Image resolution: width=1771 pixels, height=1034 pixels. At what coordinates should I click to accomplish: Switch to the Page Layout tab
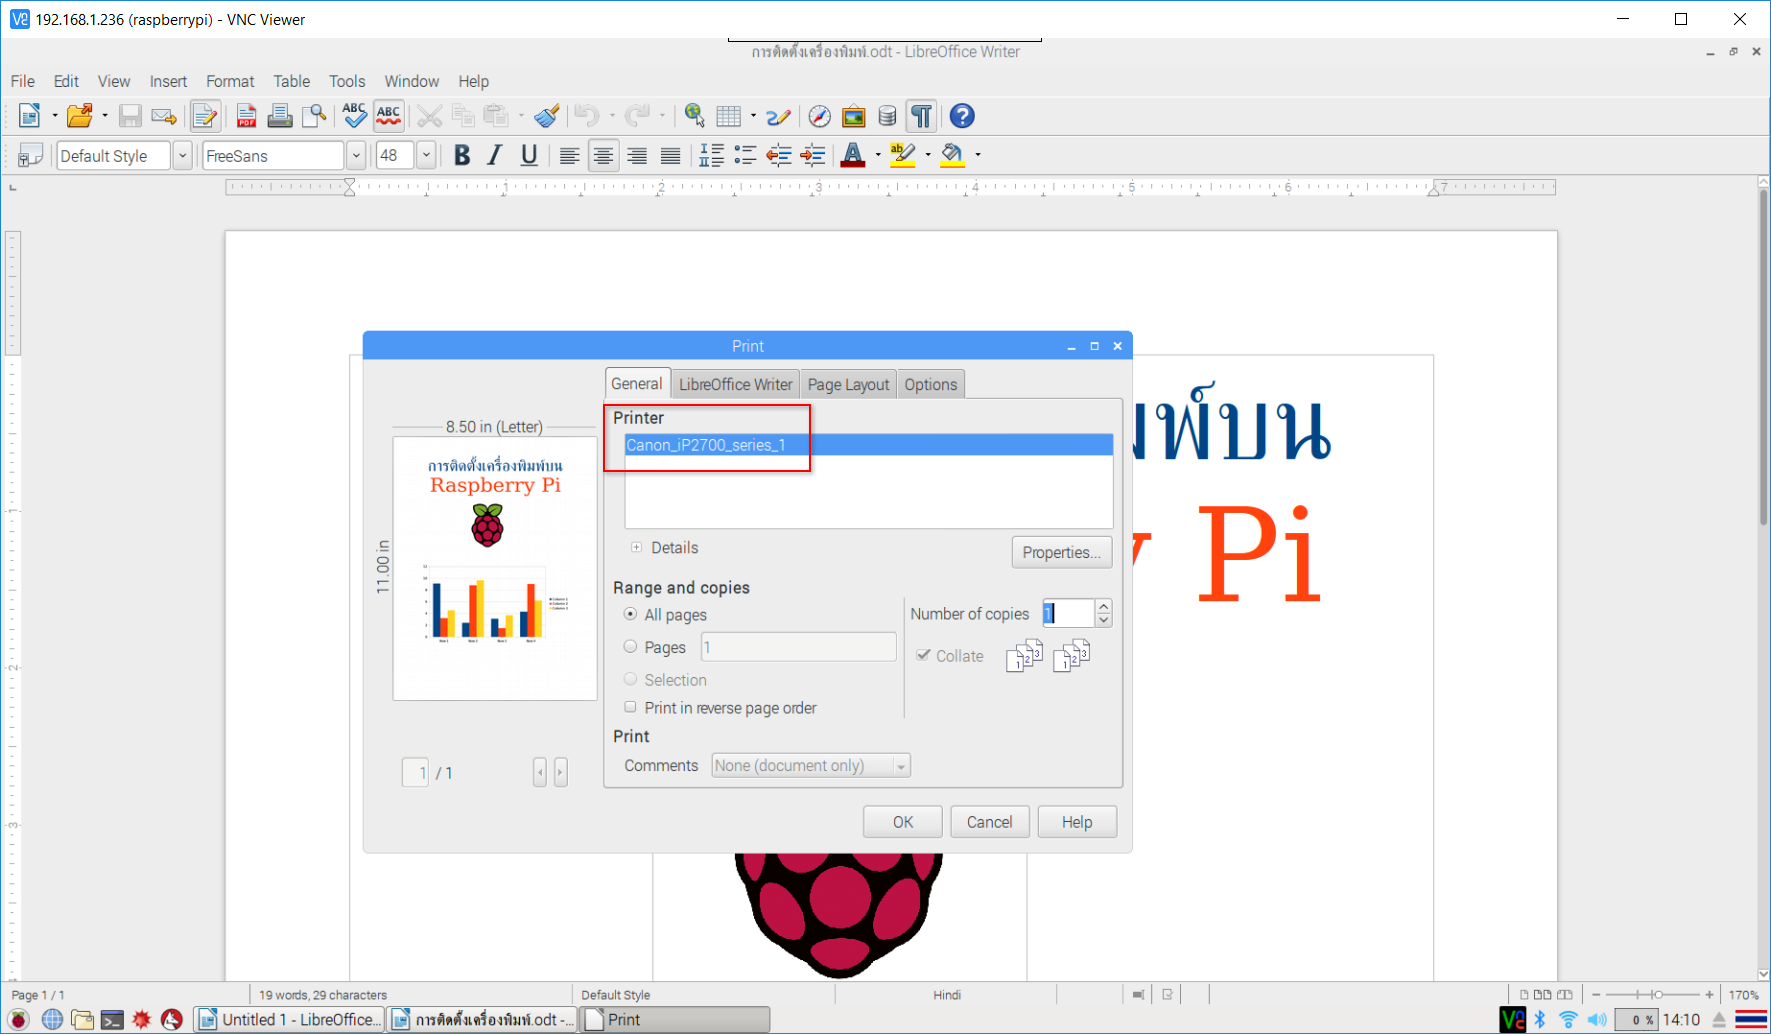click(x=848, y=384)
